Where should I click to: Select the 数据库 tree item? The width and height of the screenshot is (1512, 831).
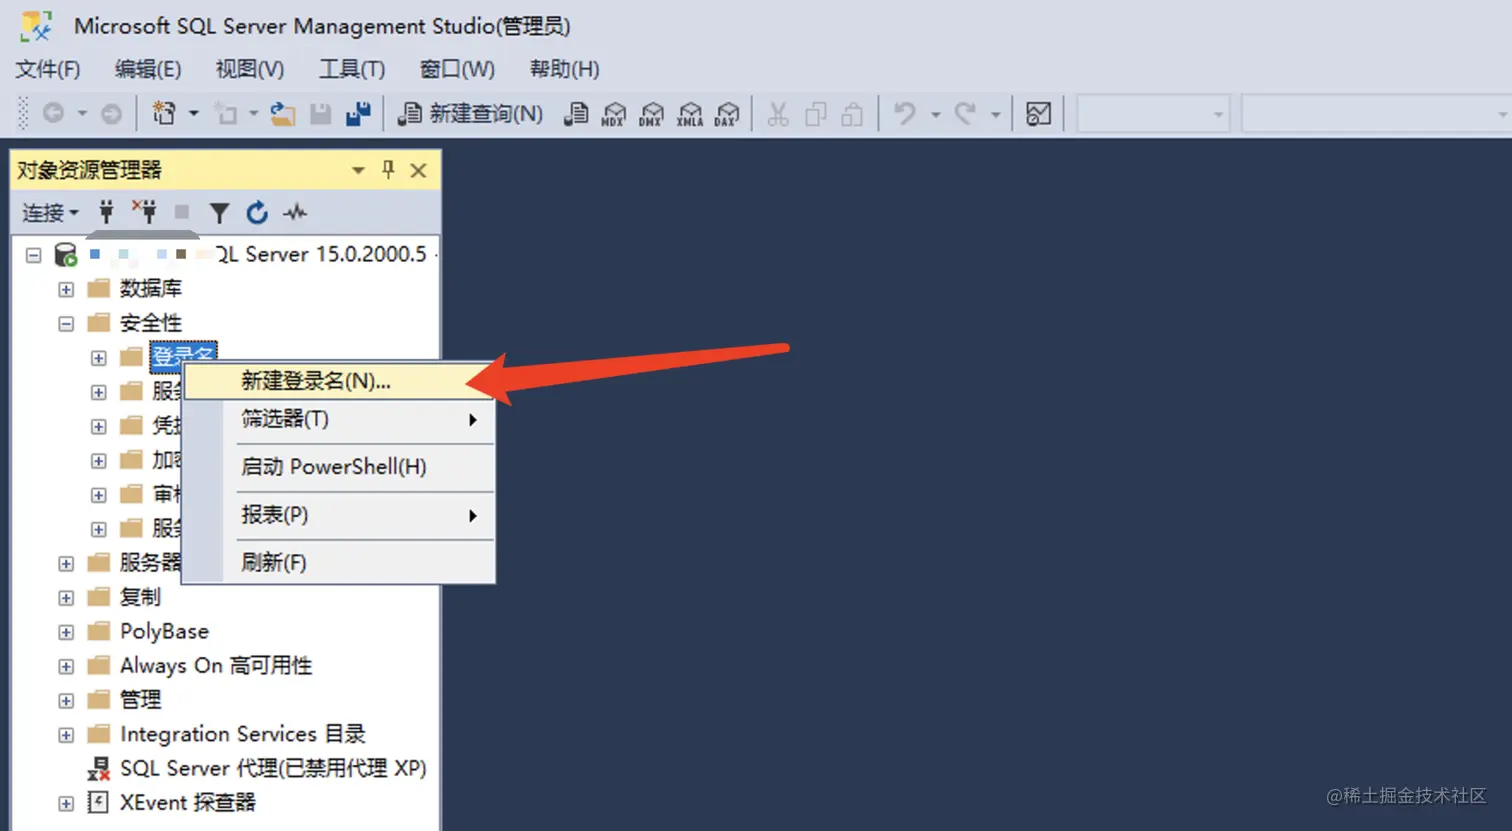[151, 289]
